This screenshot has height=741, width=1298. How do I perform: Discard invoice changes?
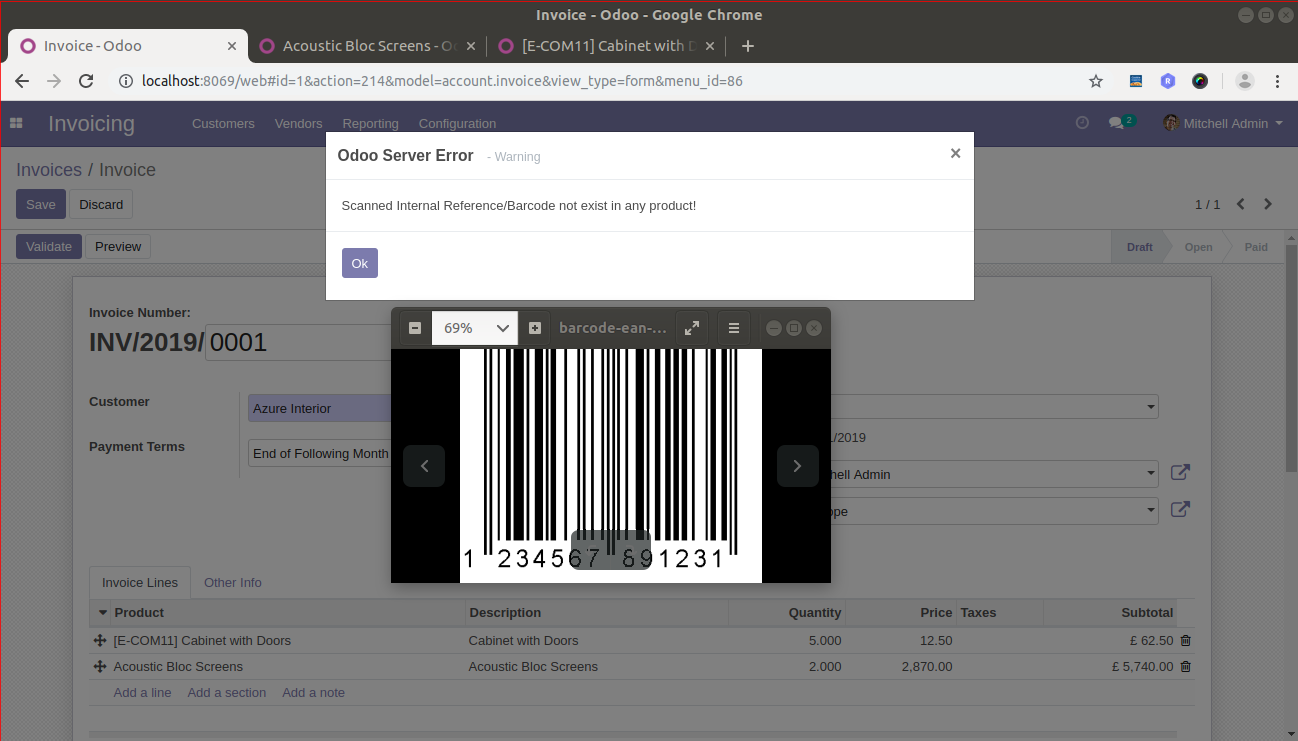pyautogui.click(x=101, y=204)
